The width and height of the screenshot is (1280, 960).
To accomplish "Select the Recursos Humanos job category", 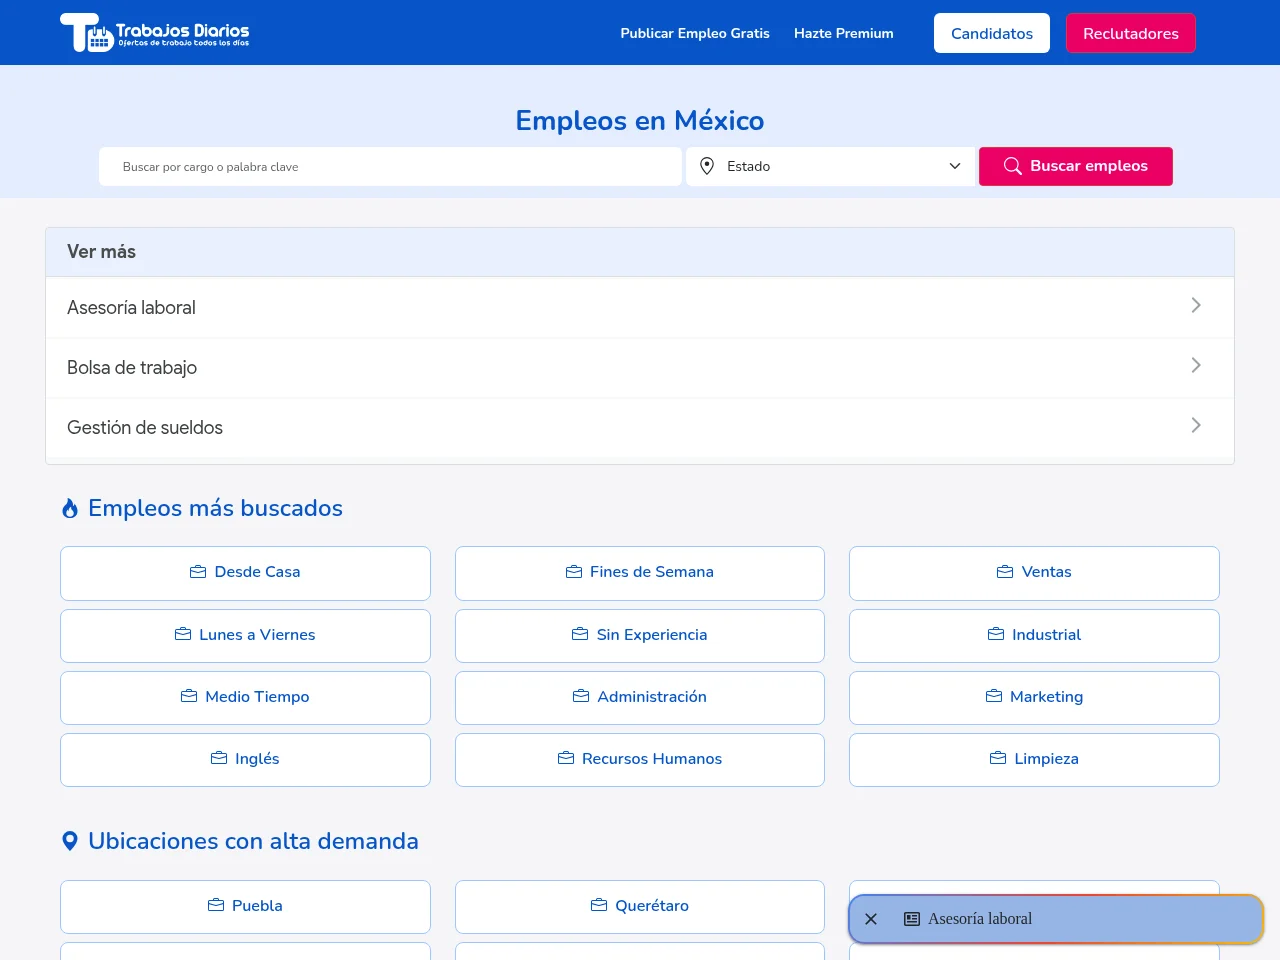I will point(640,760).
